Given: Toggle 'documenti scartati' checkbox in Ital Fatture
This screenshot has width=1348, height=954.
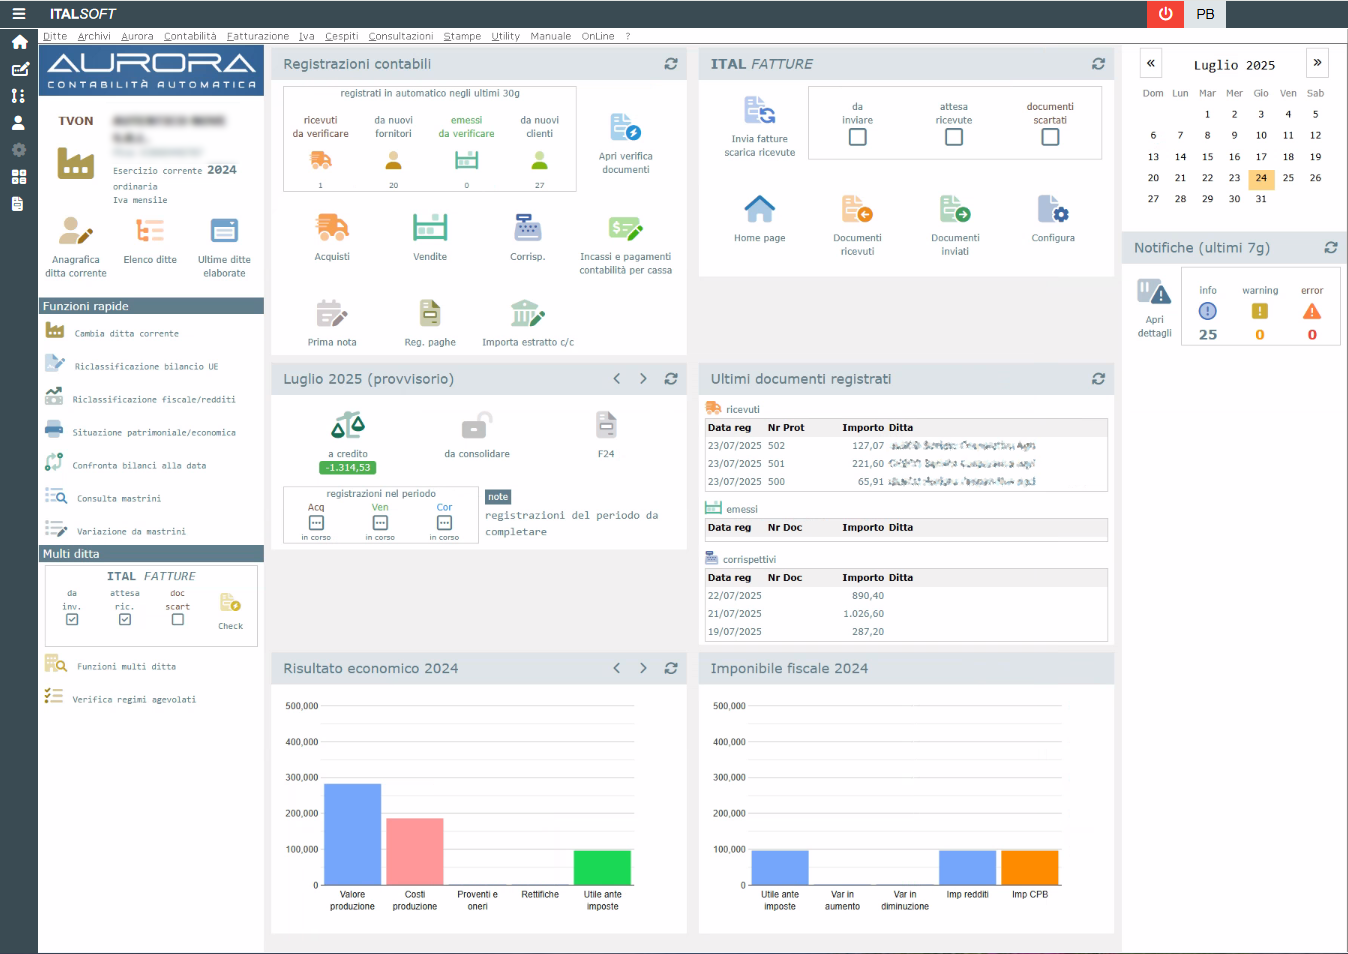Looking at the screenshot, I should (x=1050, y=137).
